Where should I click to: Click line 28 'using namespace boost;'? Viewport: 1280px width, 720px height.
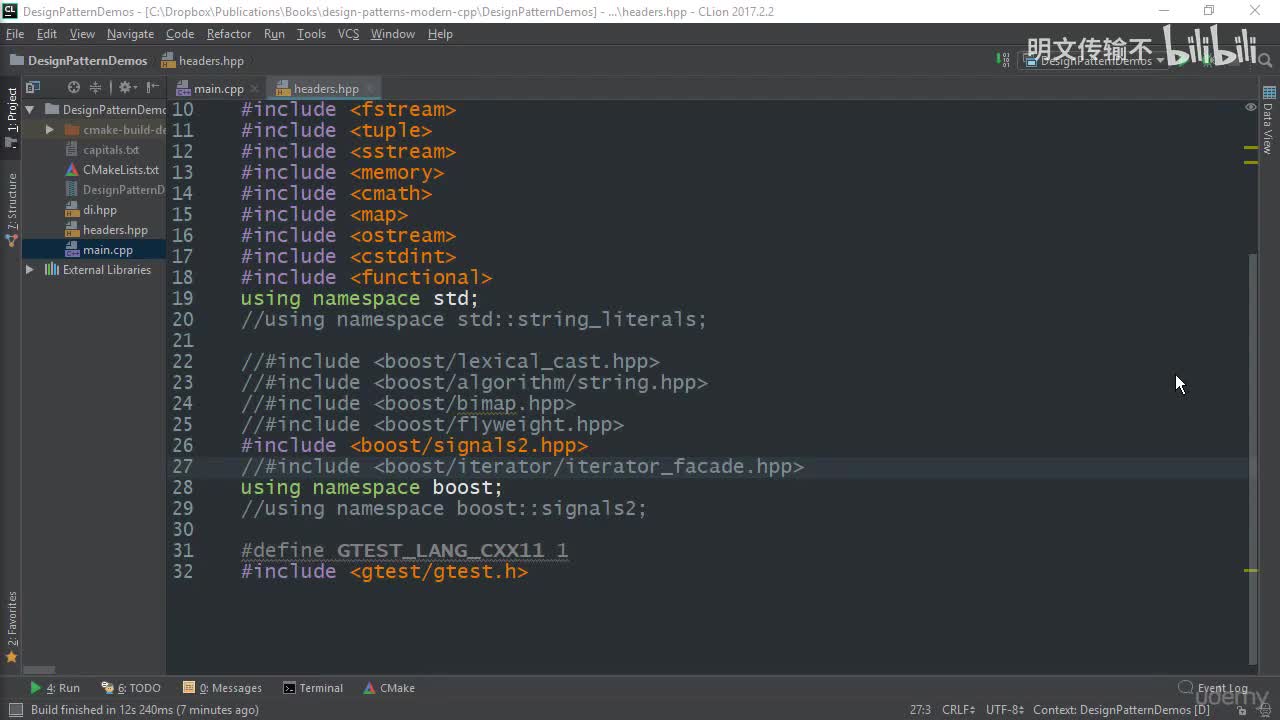[372, 488]
